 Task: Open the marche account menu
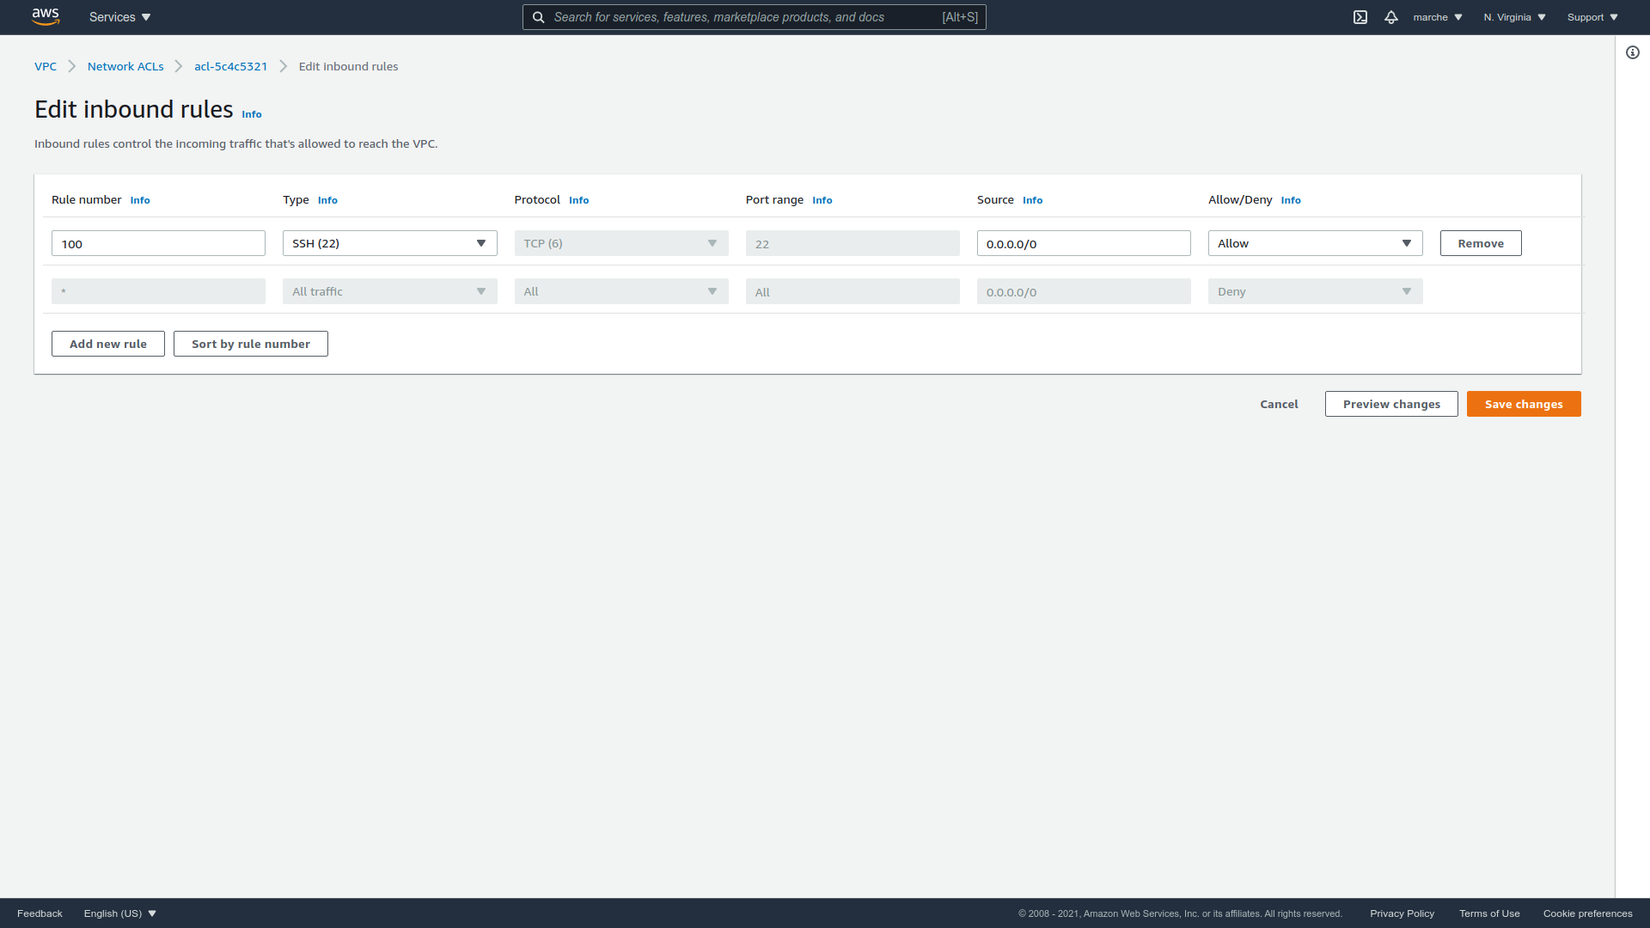1437,17
